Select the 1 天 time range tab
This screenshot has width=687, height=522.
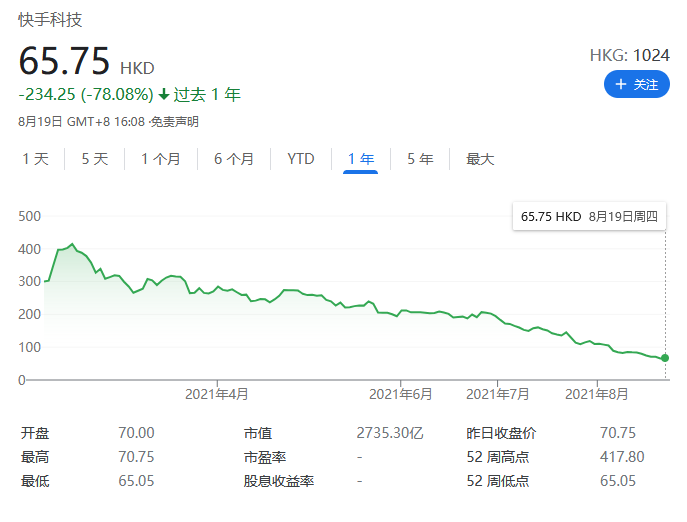coord(36,159)
